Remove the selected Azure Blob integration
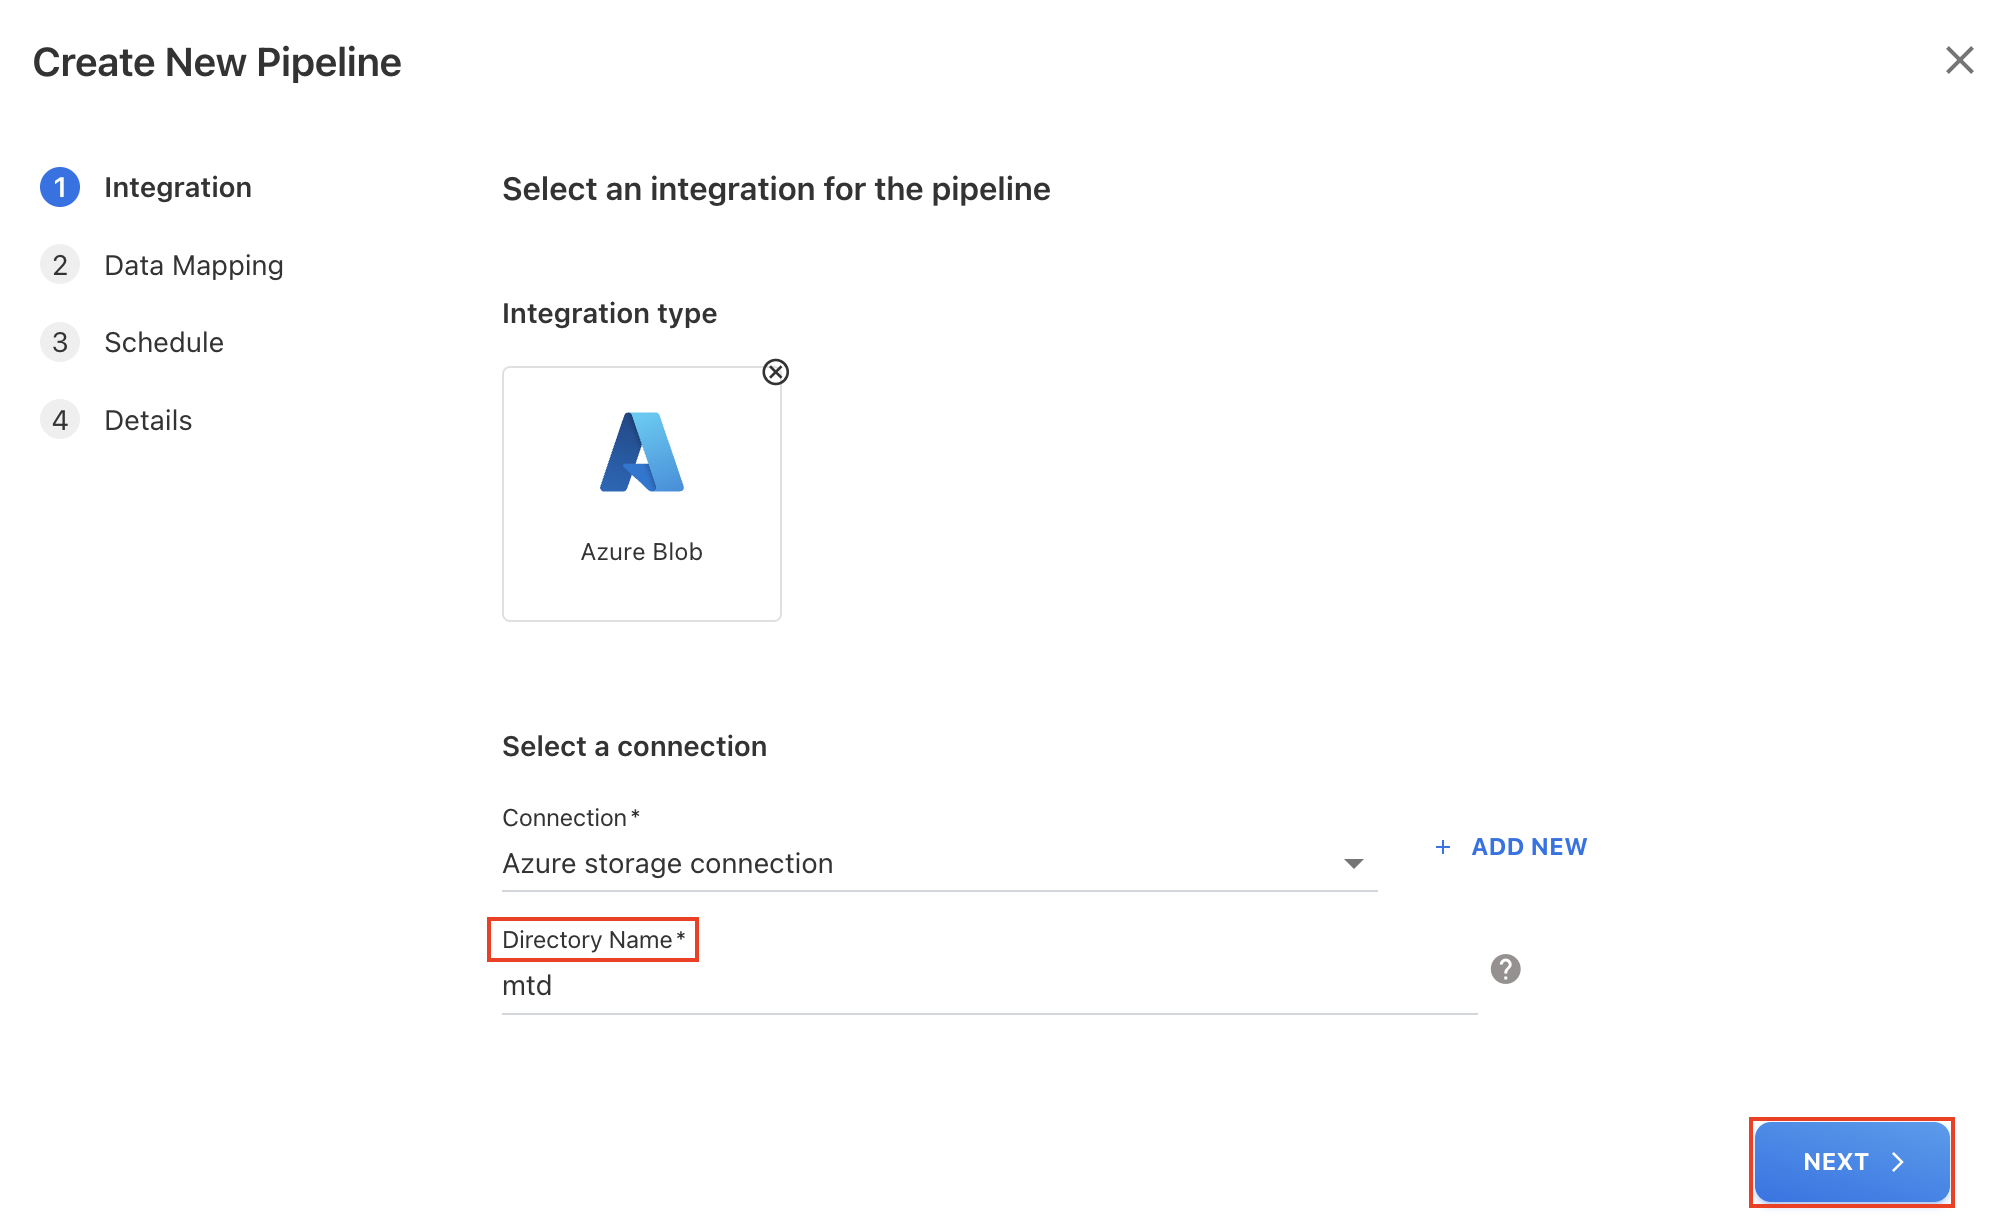The width and height of the screenshot is (2012, 1222). coord(776,372)
